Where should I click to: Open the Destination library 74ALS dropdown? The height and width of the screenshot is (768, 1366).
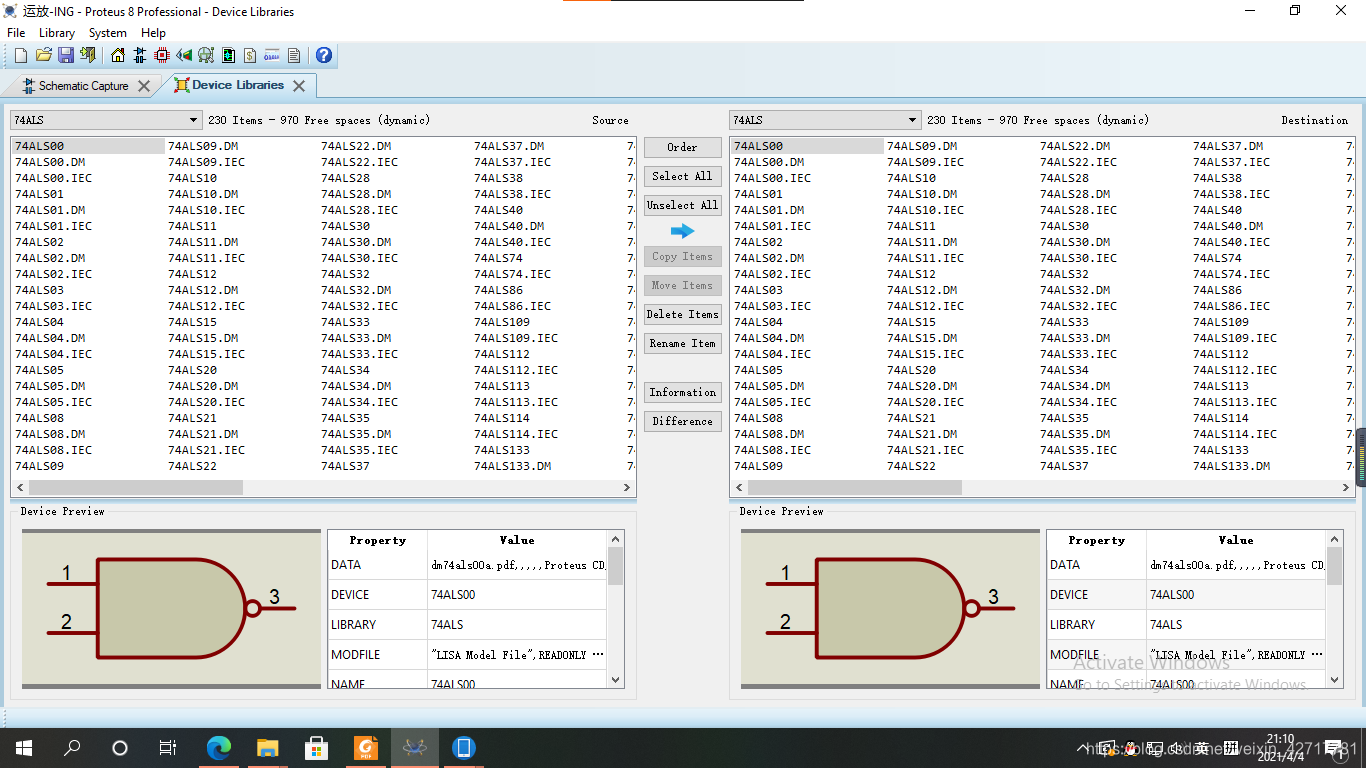tap(825, 120)
